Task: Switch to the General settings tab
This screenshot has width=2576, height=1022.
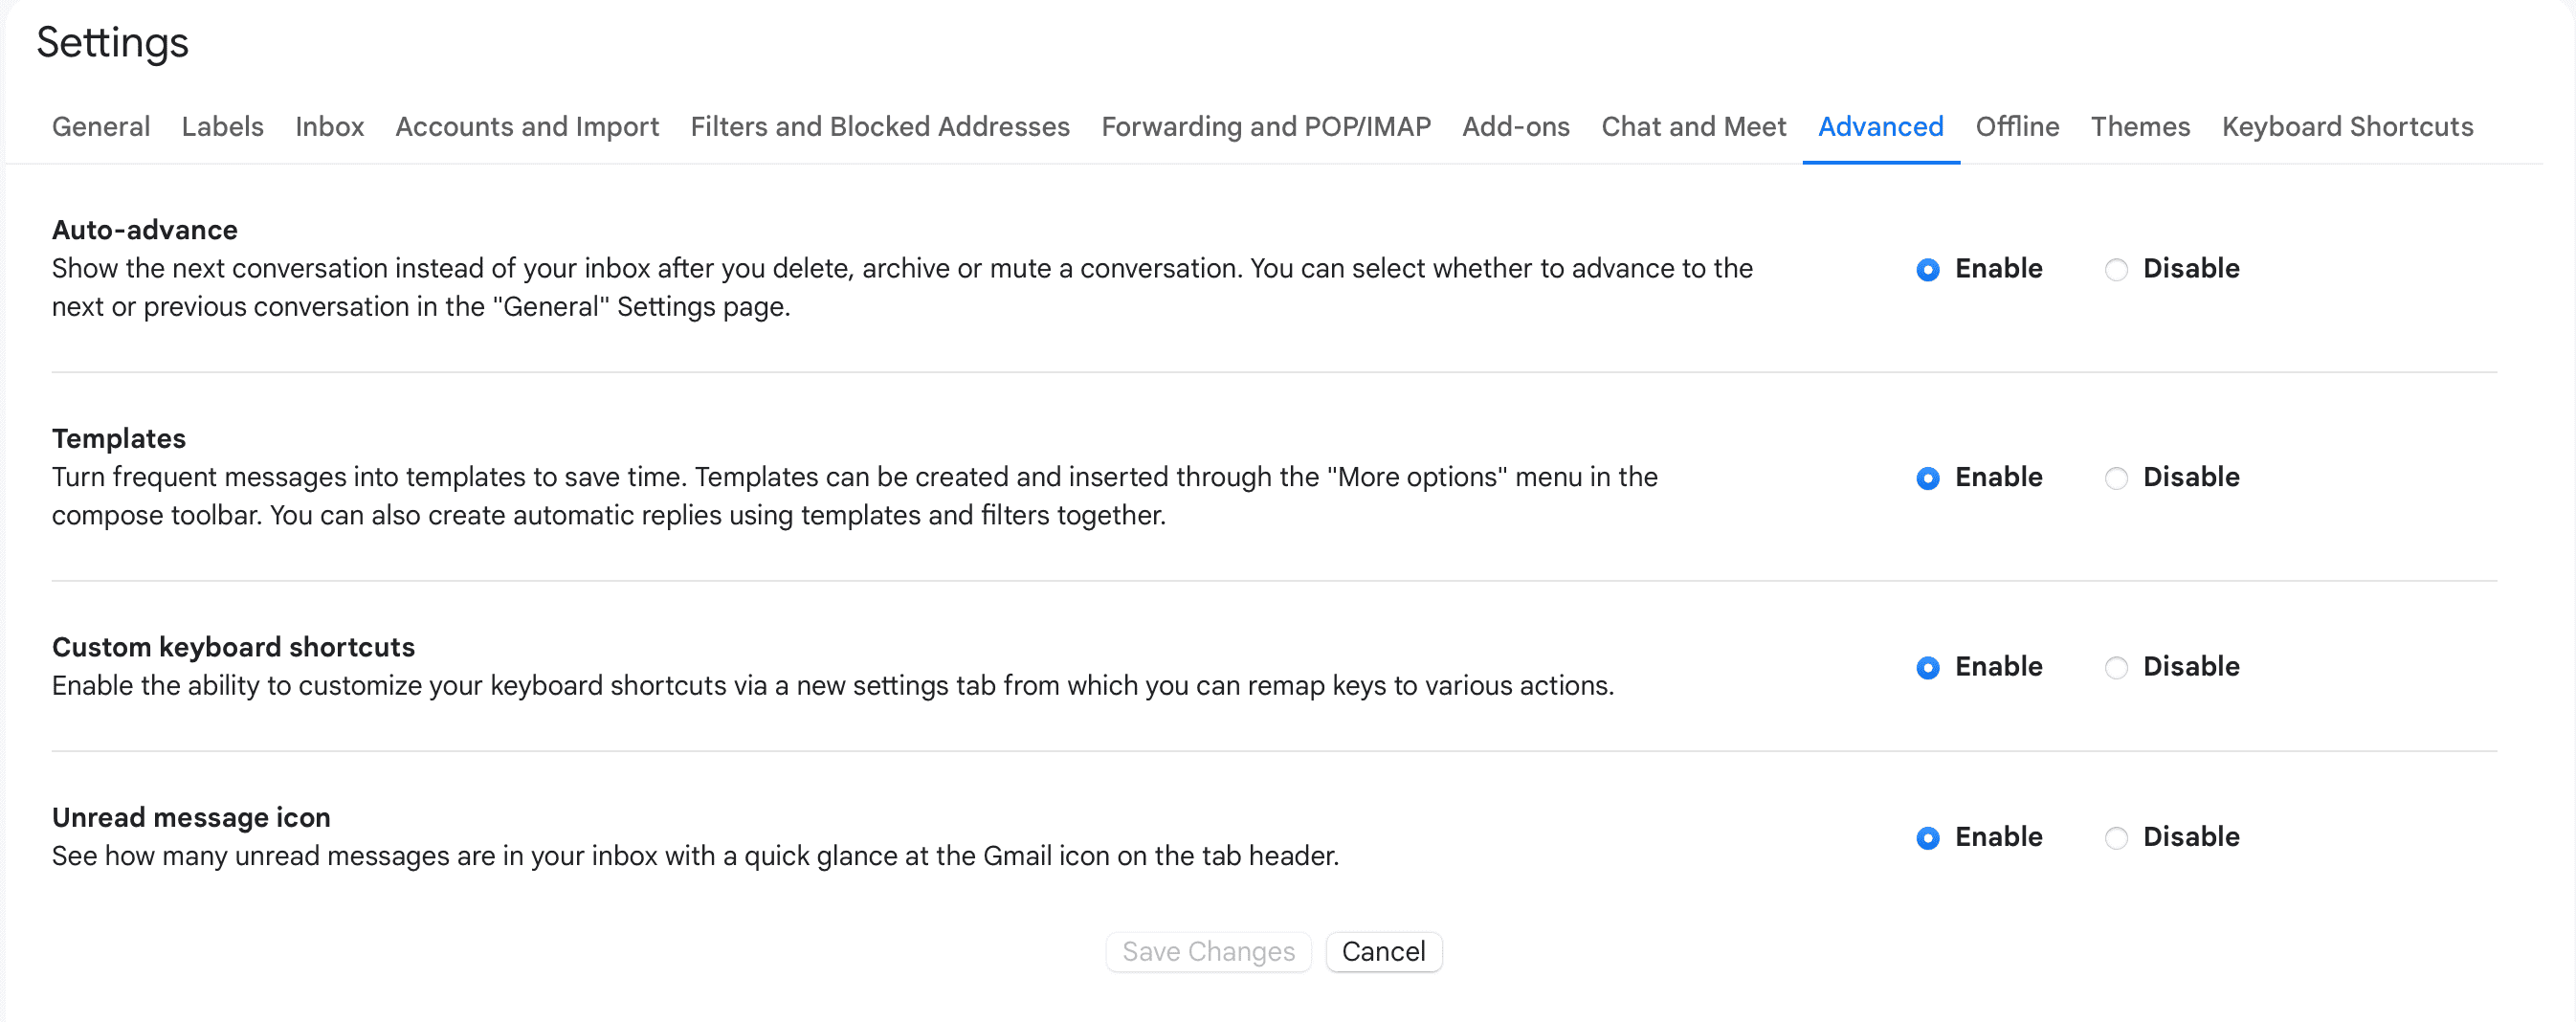Action: coord(100,127)
